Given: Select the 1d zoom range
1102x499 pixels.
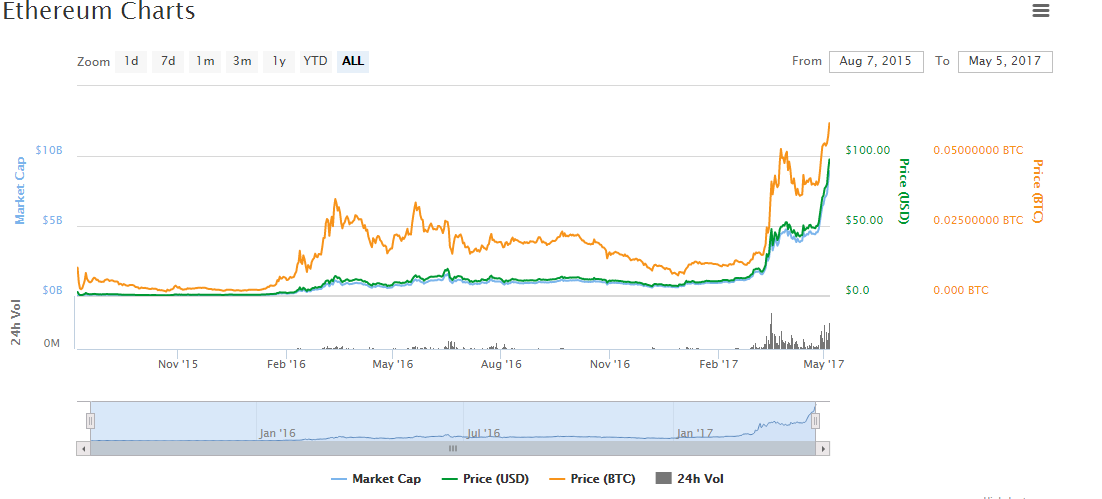Looking at the screenshot, I should (x=131, y=61).
